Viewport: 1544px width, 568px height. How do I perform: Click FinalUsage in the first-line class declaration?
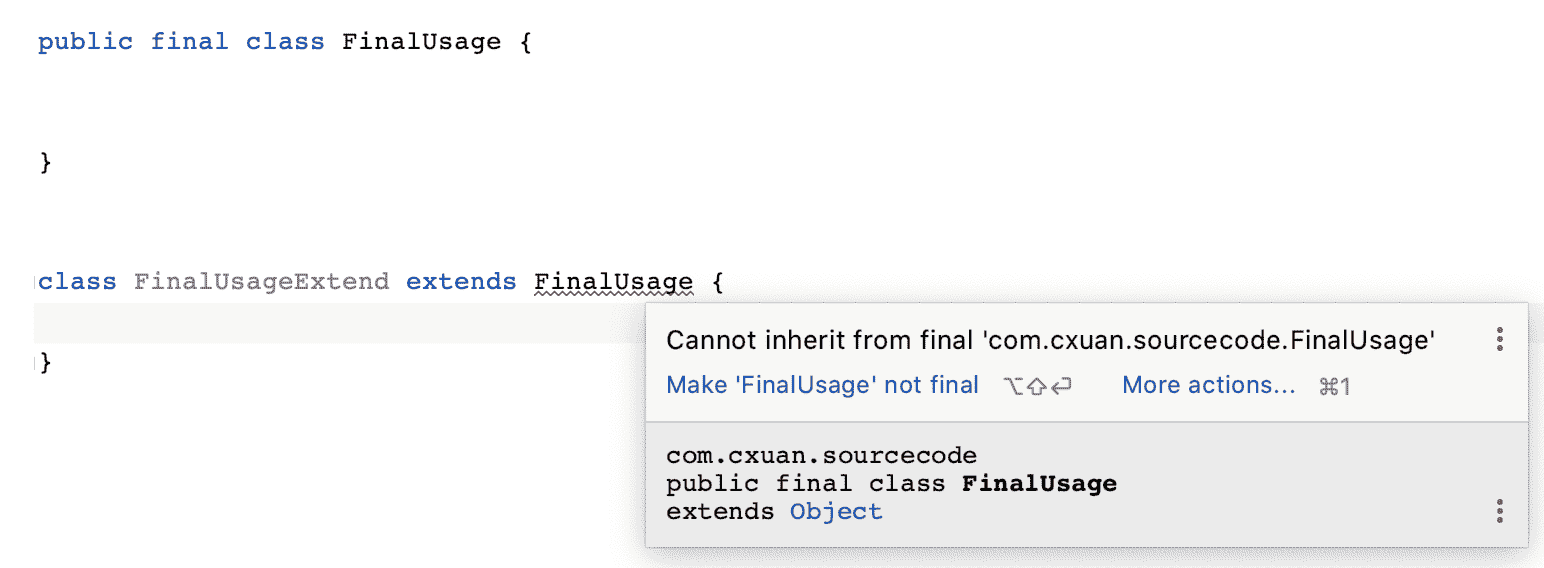(x=421, y=42)
